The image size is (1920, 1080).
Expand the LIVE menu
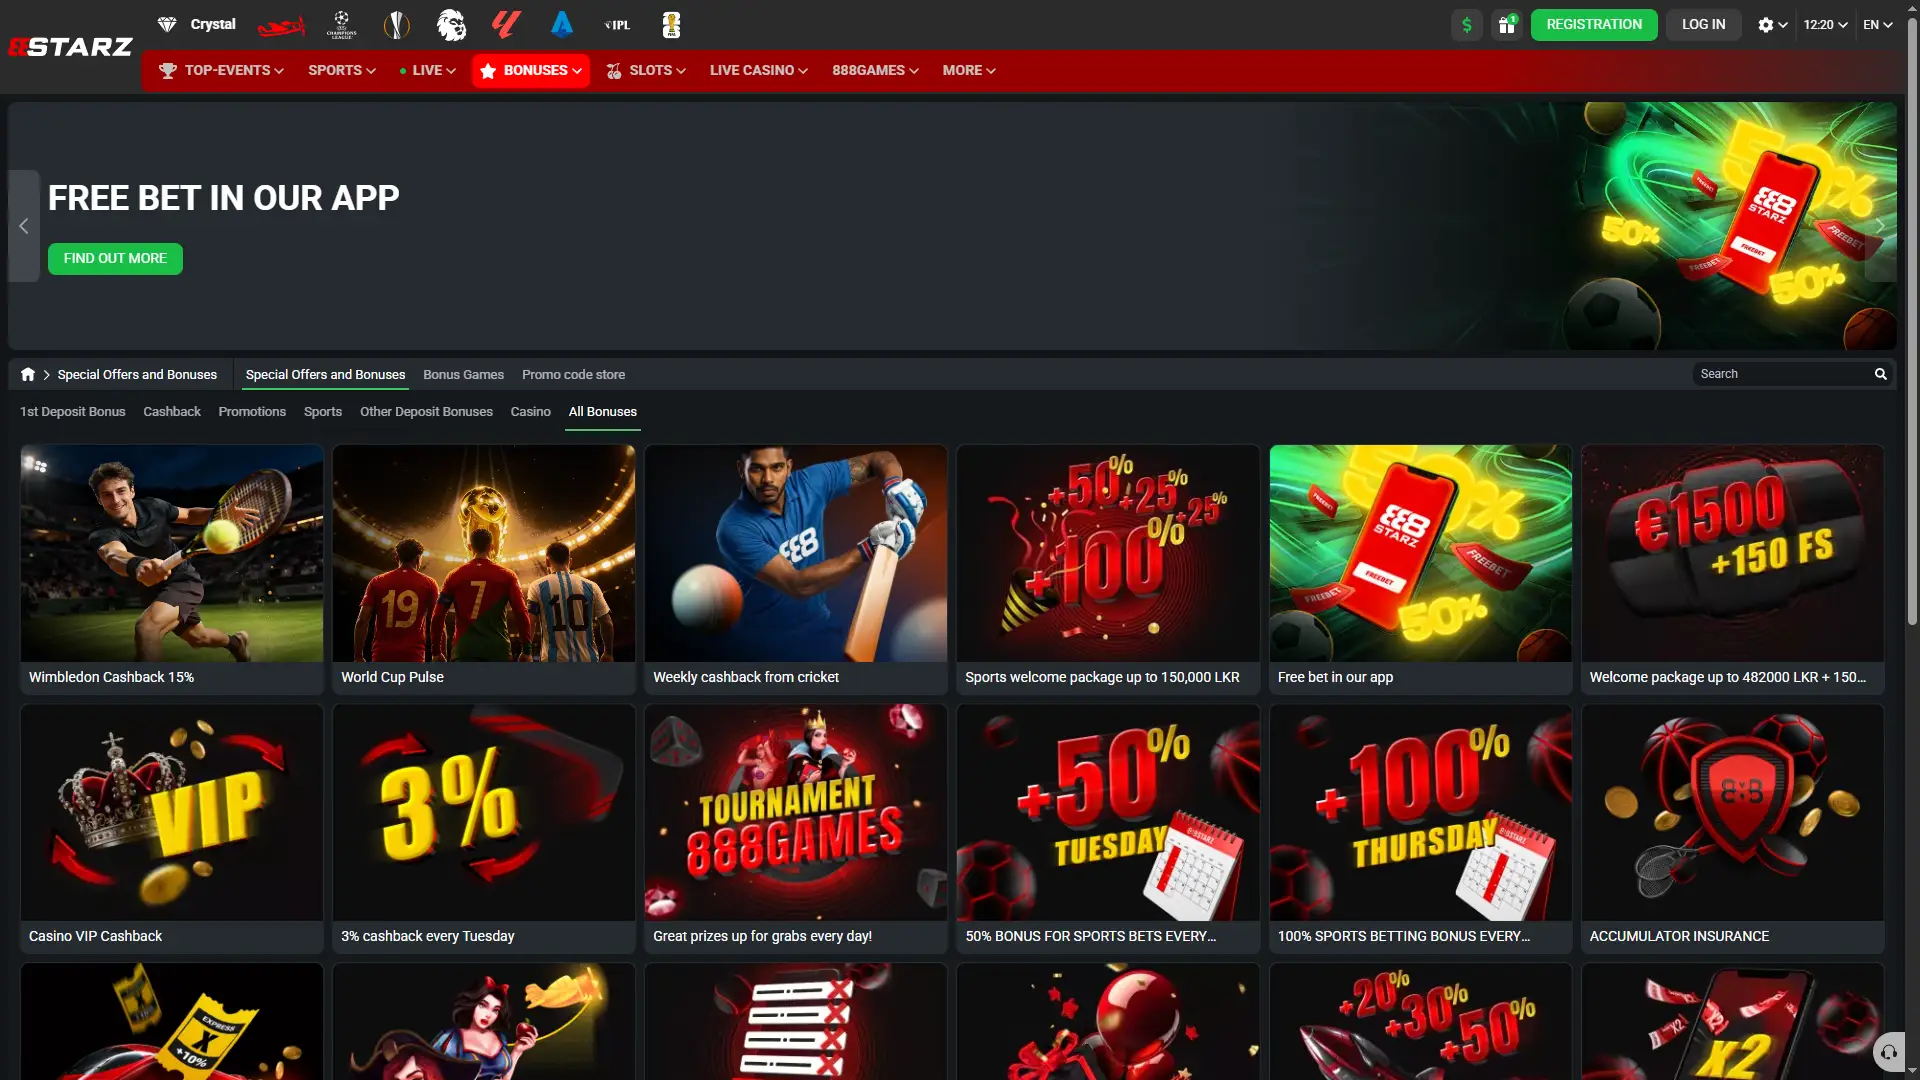pos(428,71)
